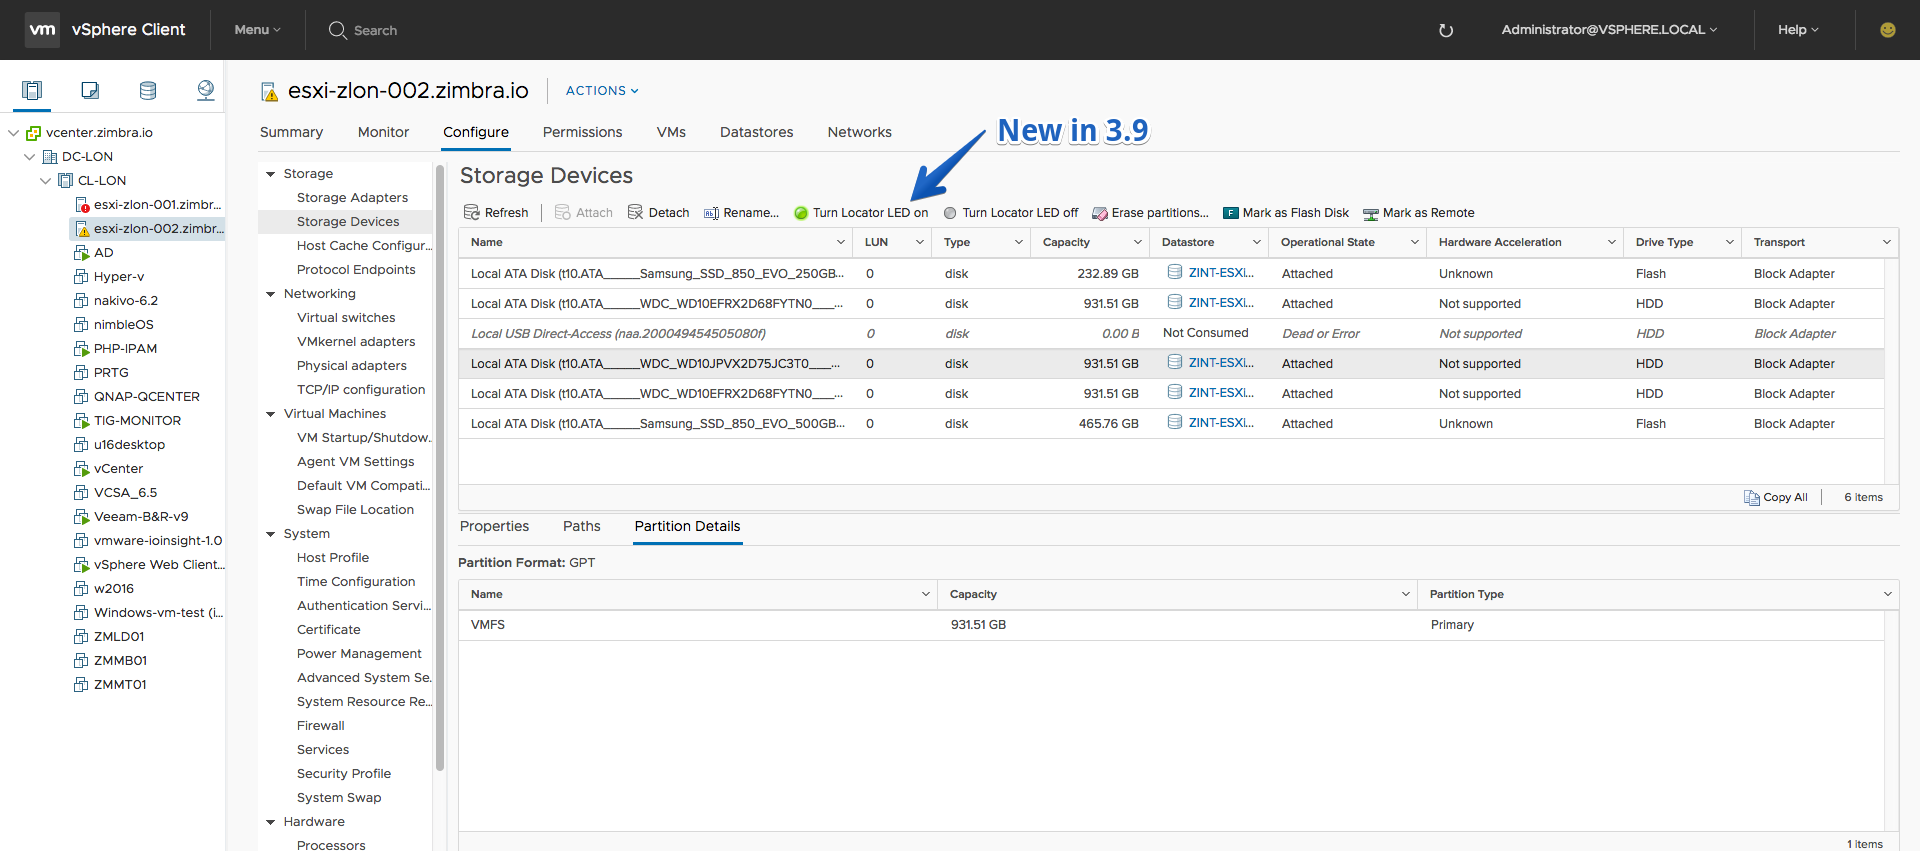Click the Mark as Remote icon
Image resolution: width=1920 pixels, height=851 pixels.
click(1371, 213)
